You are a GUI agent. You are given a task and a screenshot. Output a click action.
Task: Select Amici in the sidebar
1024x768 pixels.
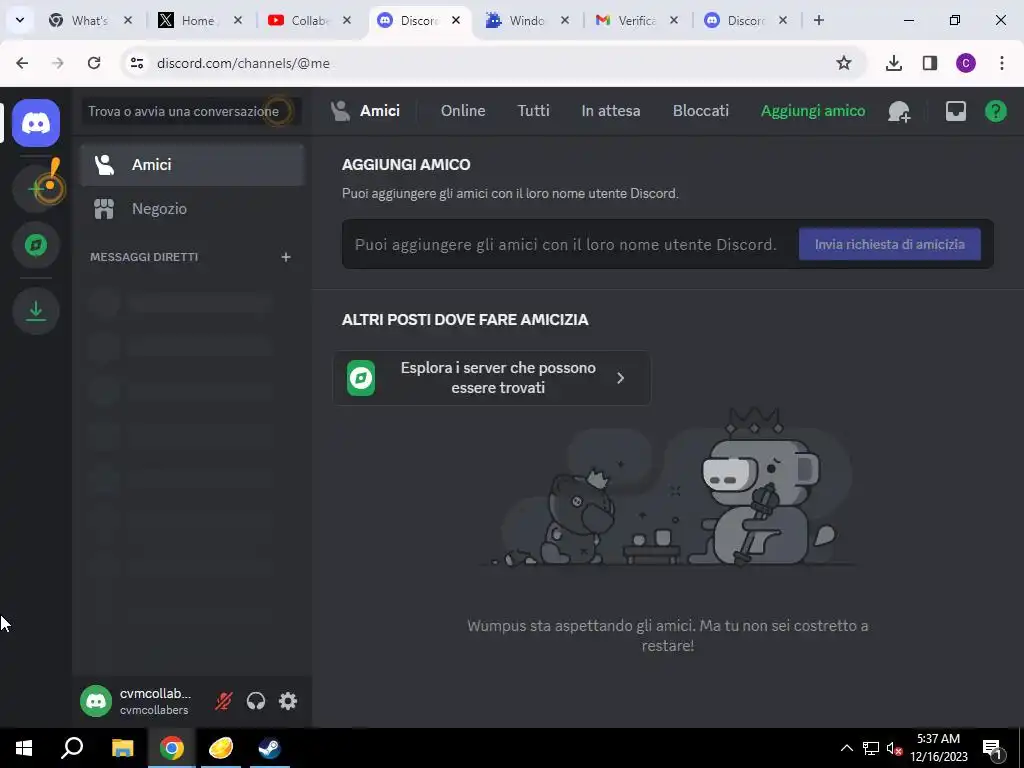[x=193, y=165]
